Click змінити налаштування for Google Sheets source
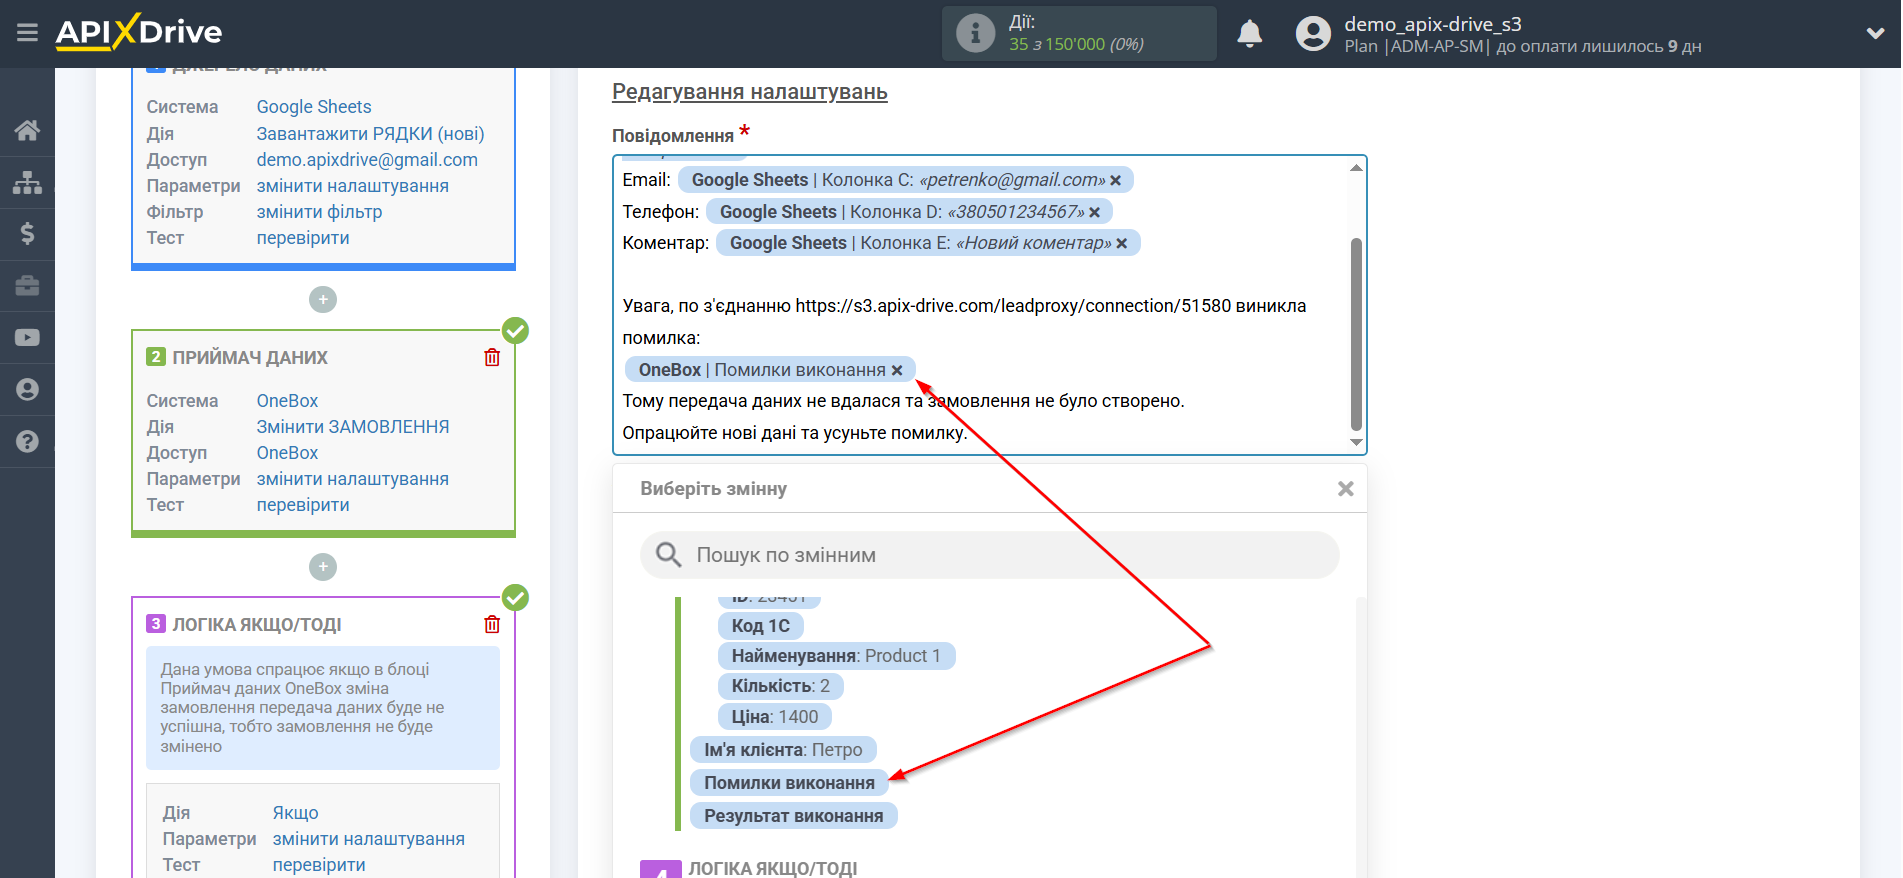1903x878 pixels. point(352,186)
